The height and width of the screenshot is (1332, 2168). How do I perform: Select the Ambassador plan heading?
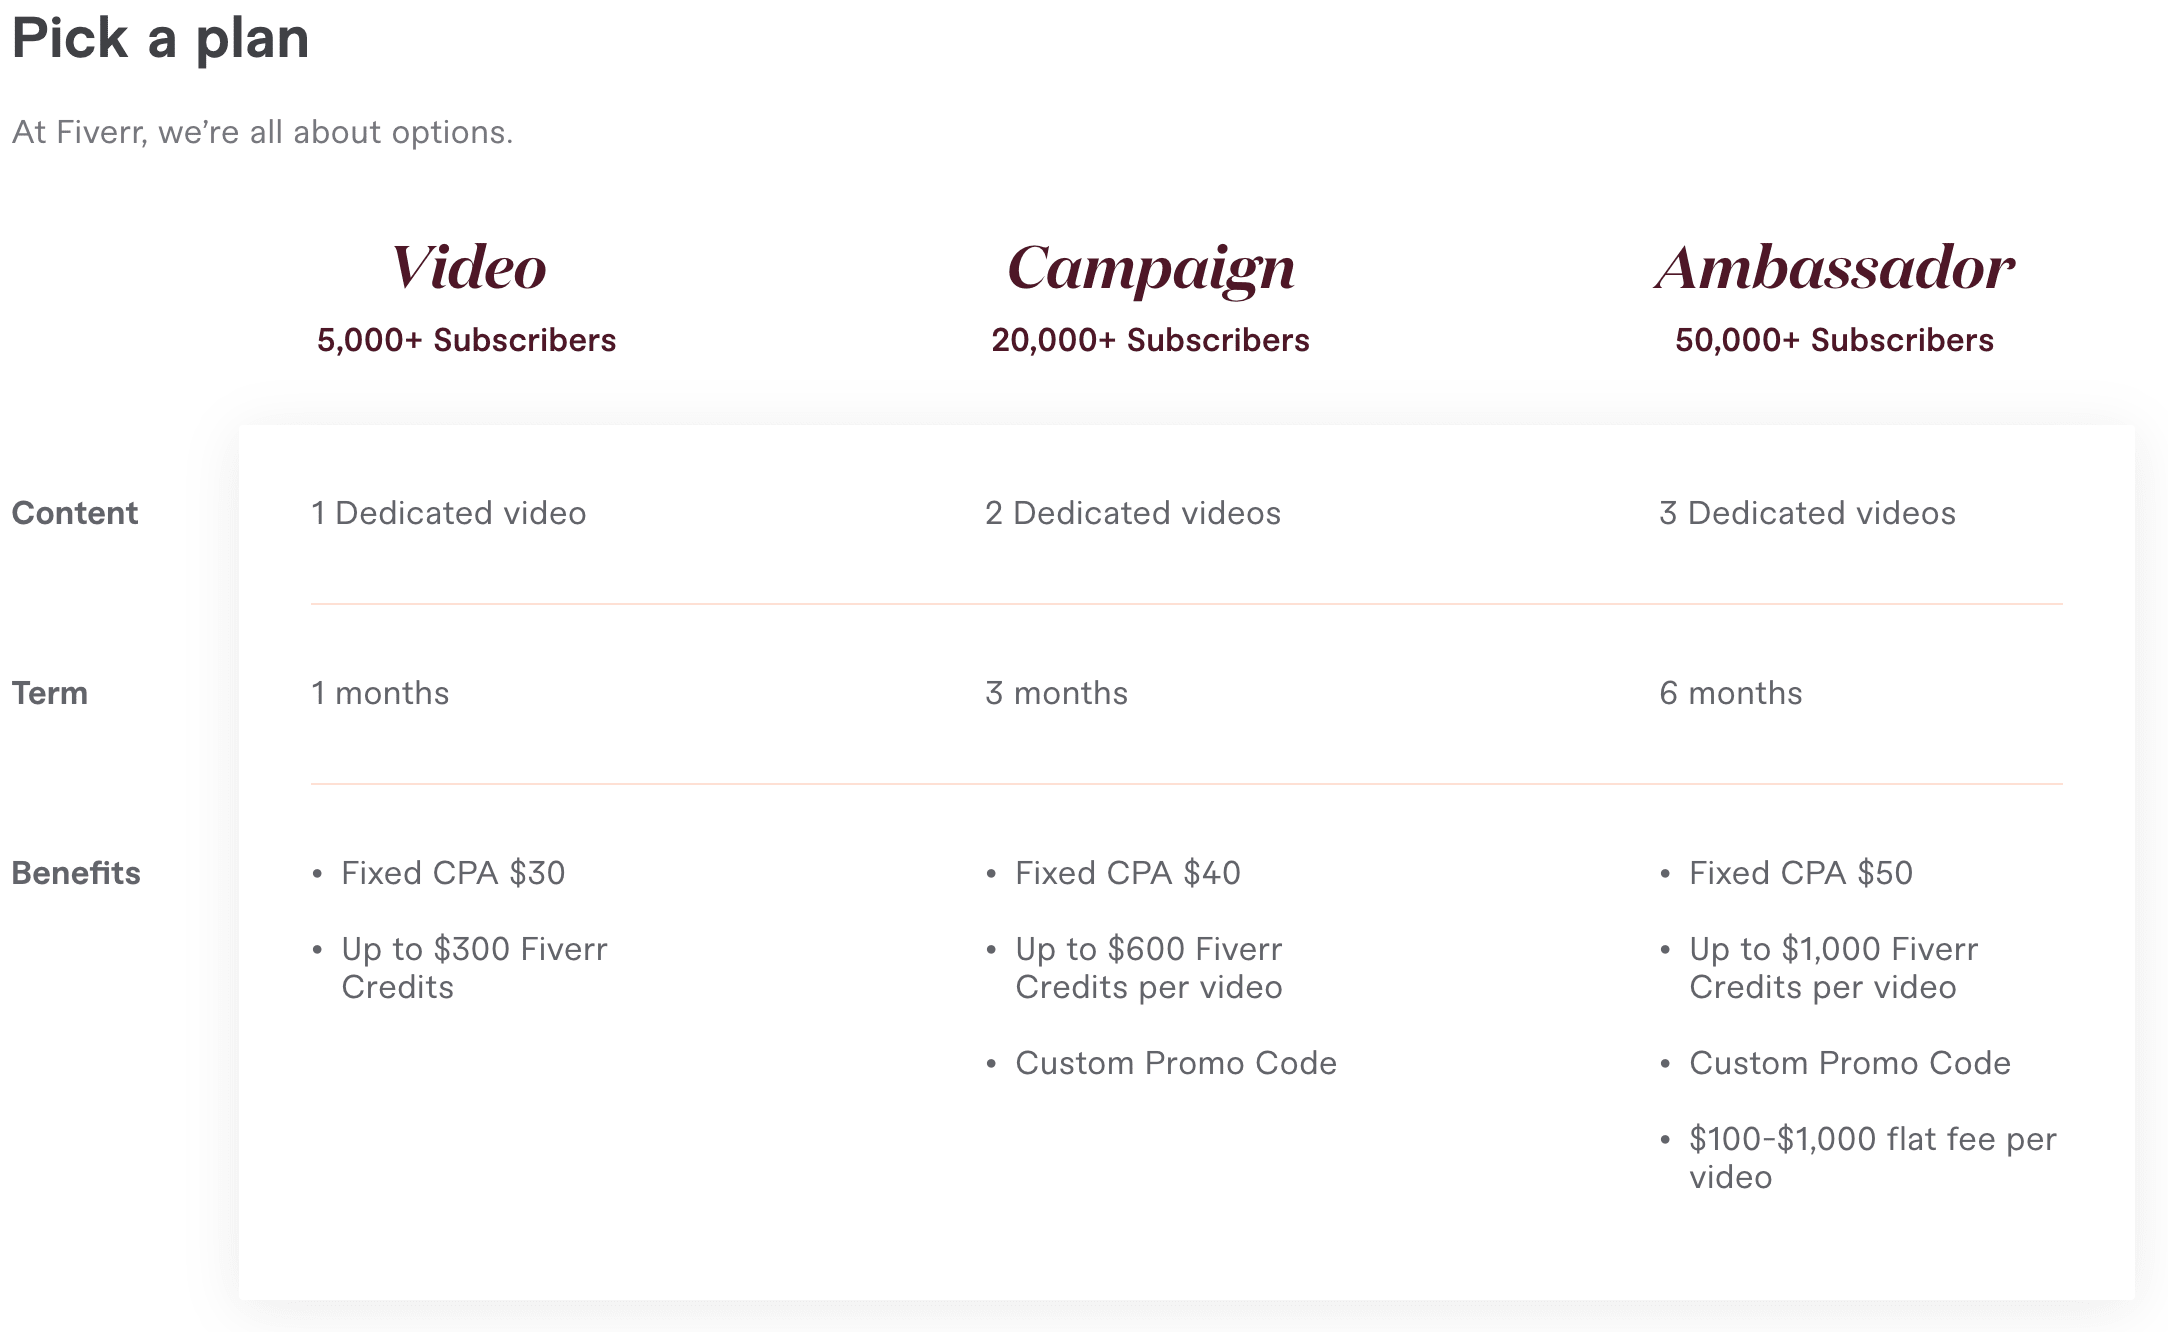1834,268
